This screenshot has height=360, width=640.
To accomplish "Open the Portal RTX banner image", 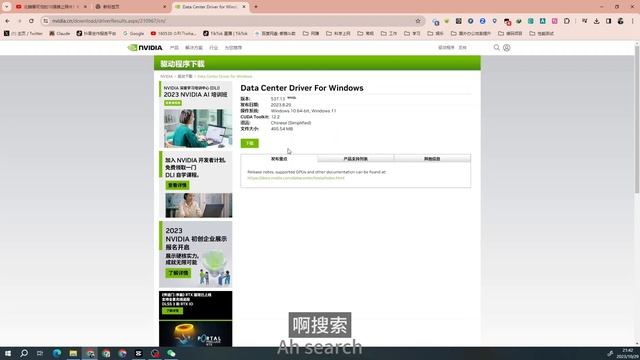I will click(196, 333).
